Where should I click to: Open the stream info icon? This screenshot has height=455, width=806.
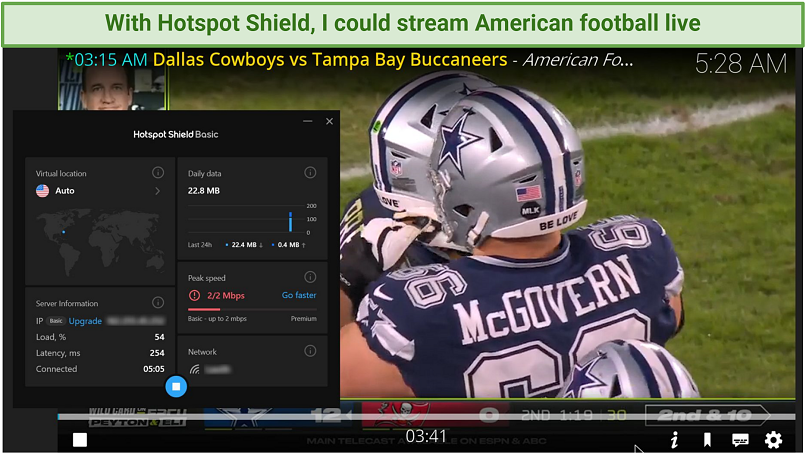pyautogui.click(x=674, y=440)
